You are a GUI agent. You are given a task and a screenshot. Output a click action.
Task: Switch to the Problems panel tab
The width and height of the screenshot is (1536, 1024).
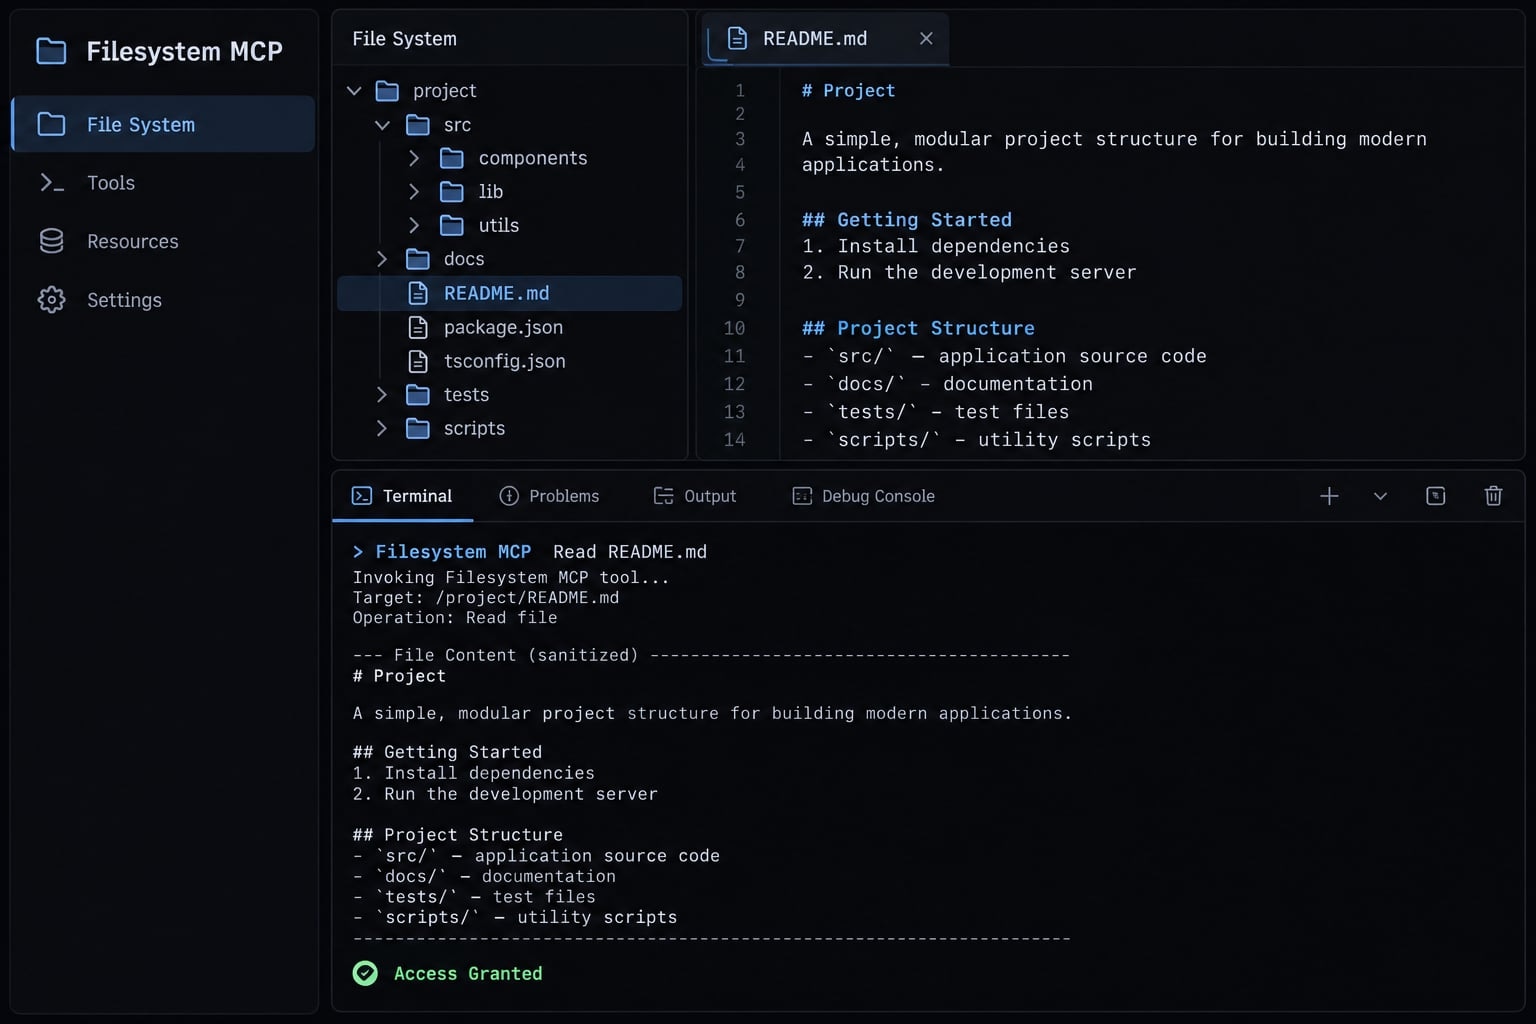[549, 496]
